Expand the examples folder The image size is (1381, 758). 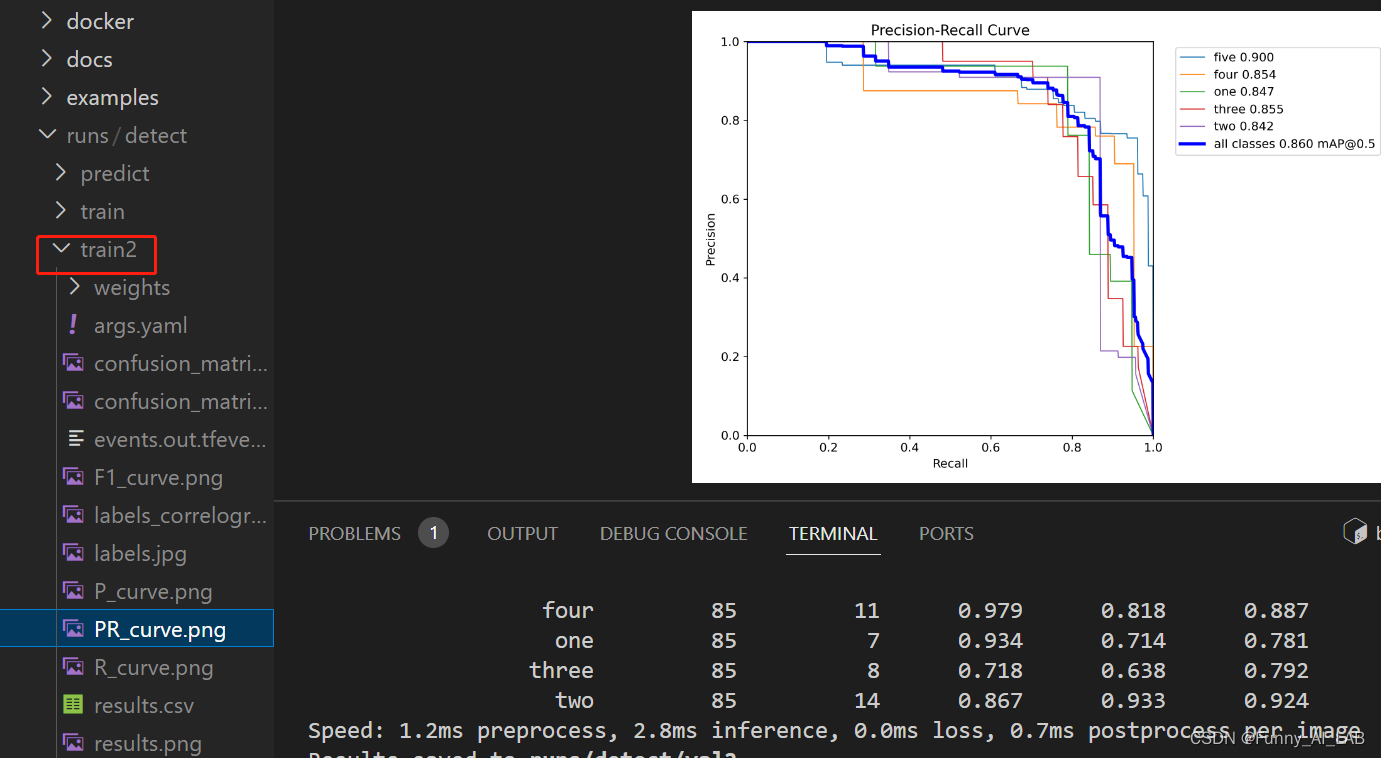[46, 97]
